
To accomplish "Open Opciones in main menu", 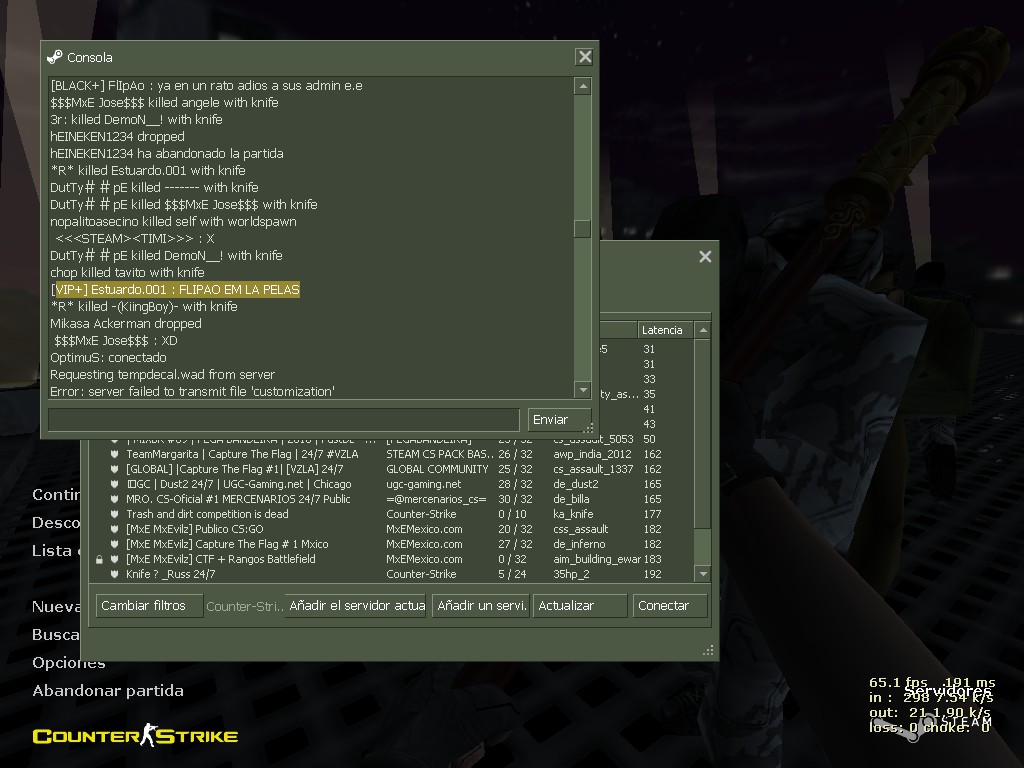I will 69,662.
